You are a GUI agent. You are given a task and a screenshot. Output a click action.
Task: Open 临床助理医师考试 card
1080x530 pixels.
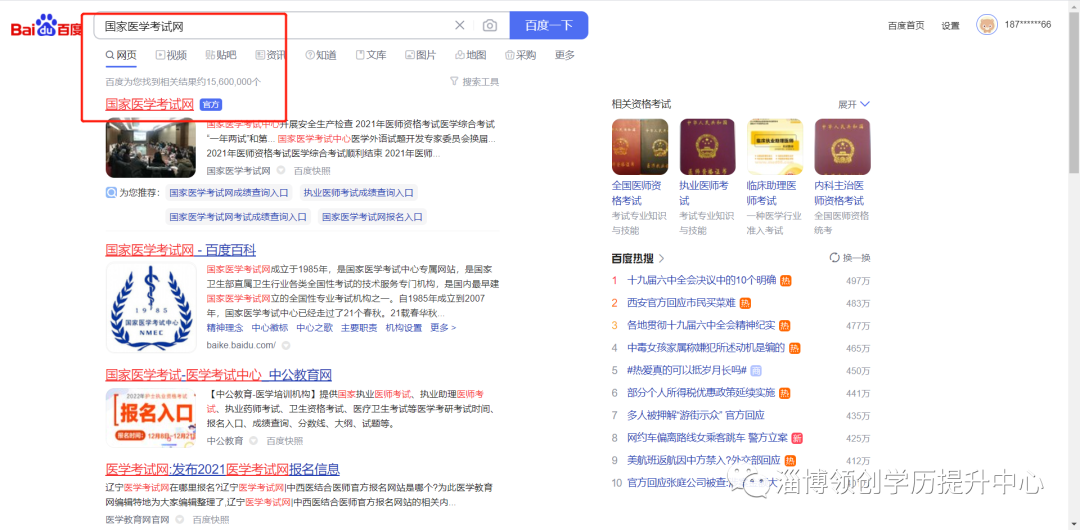775,177
